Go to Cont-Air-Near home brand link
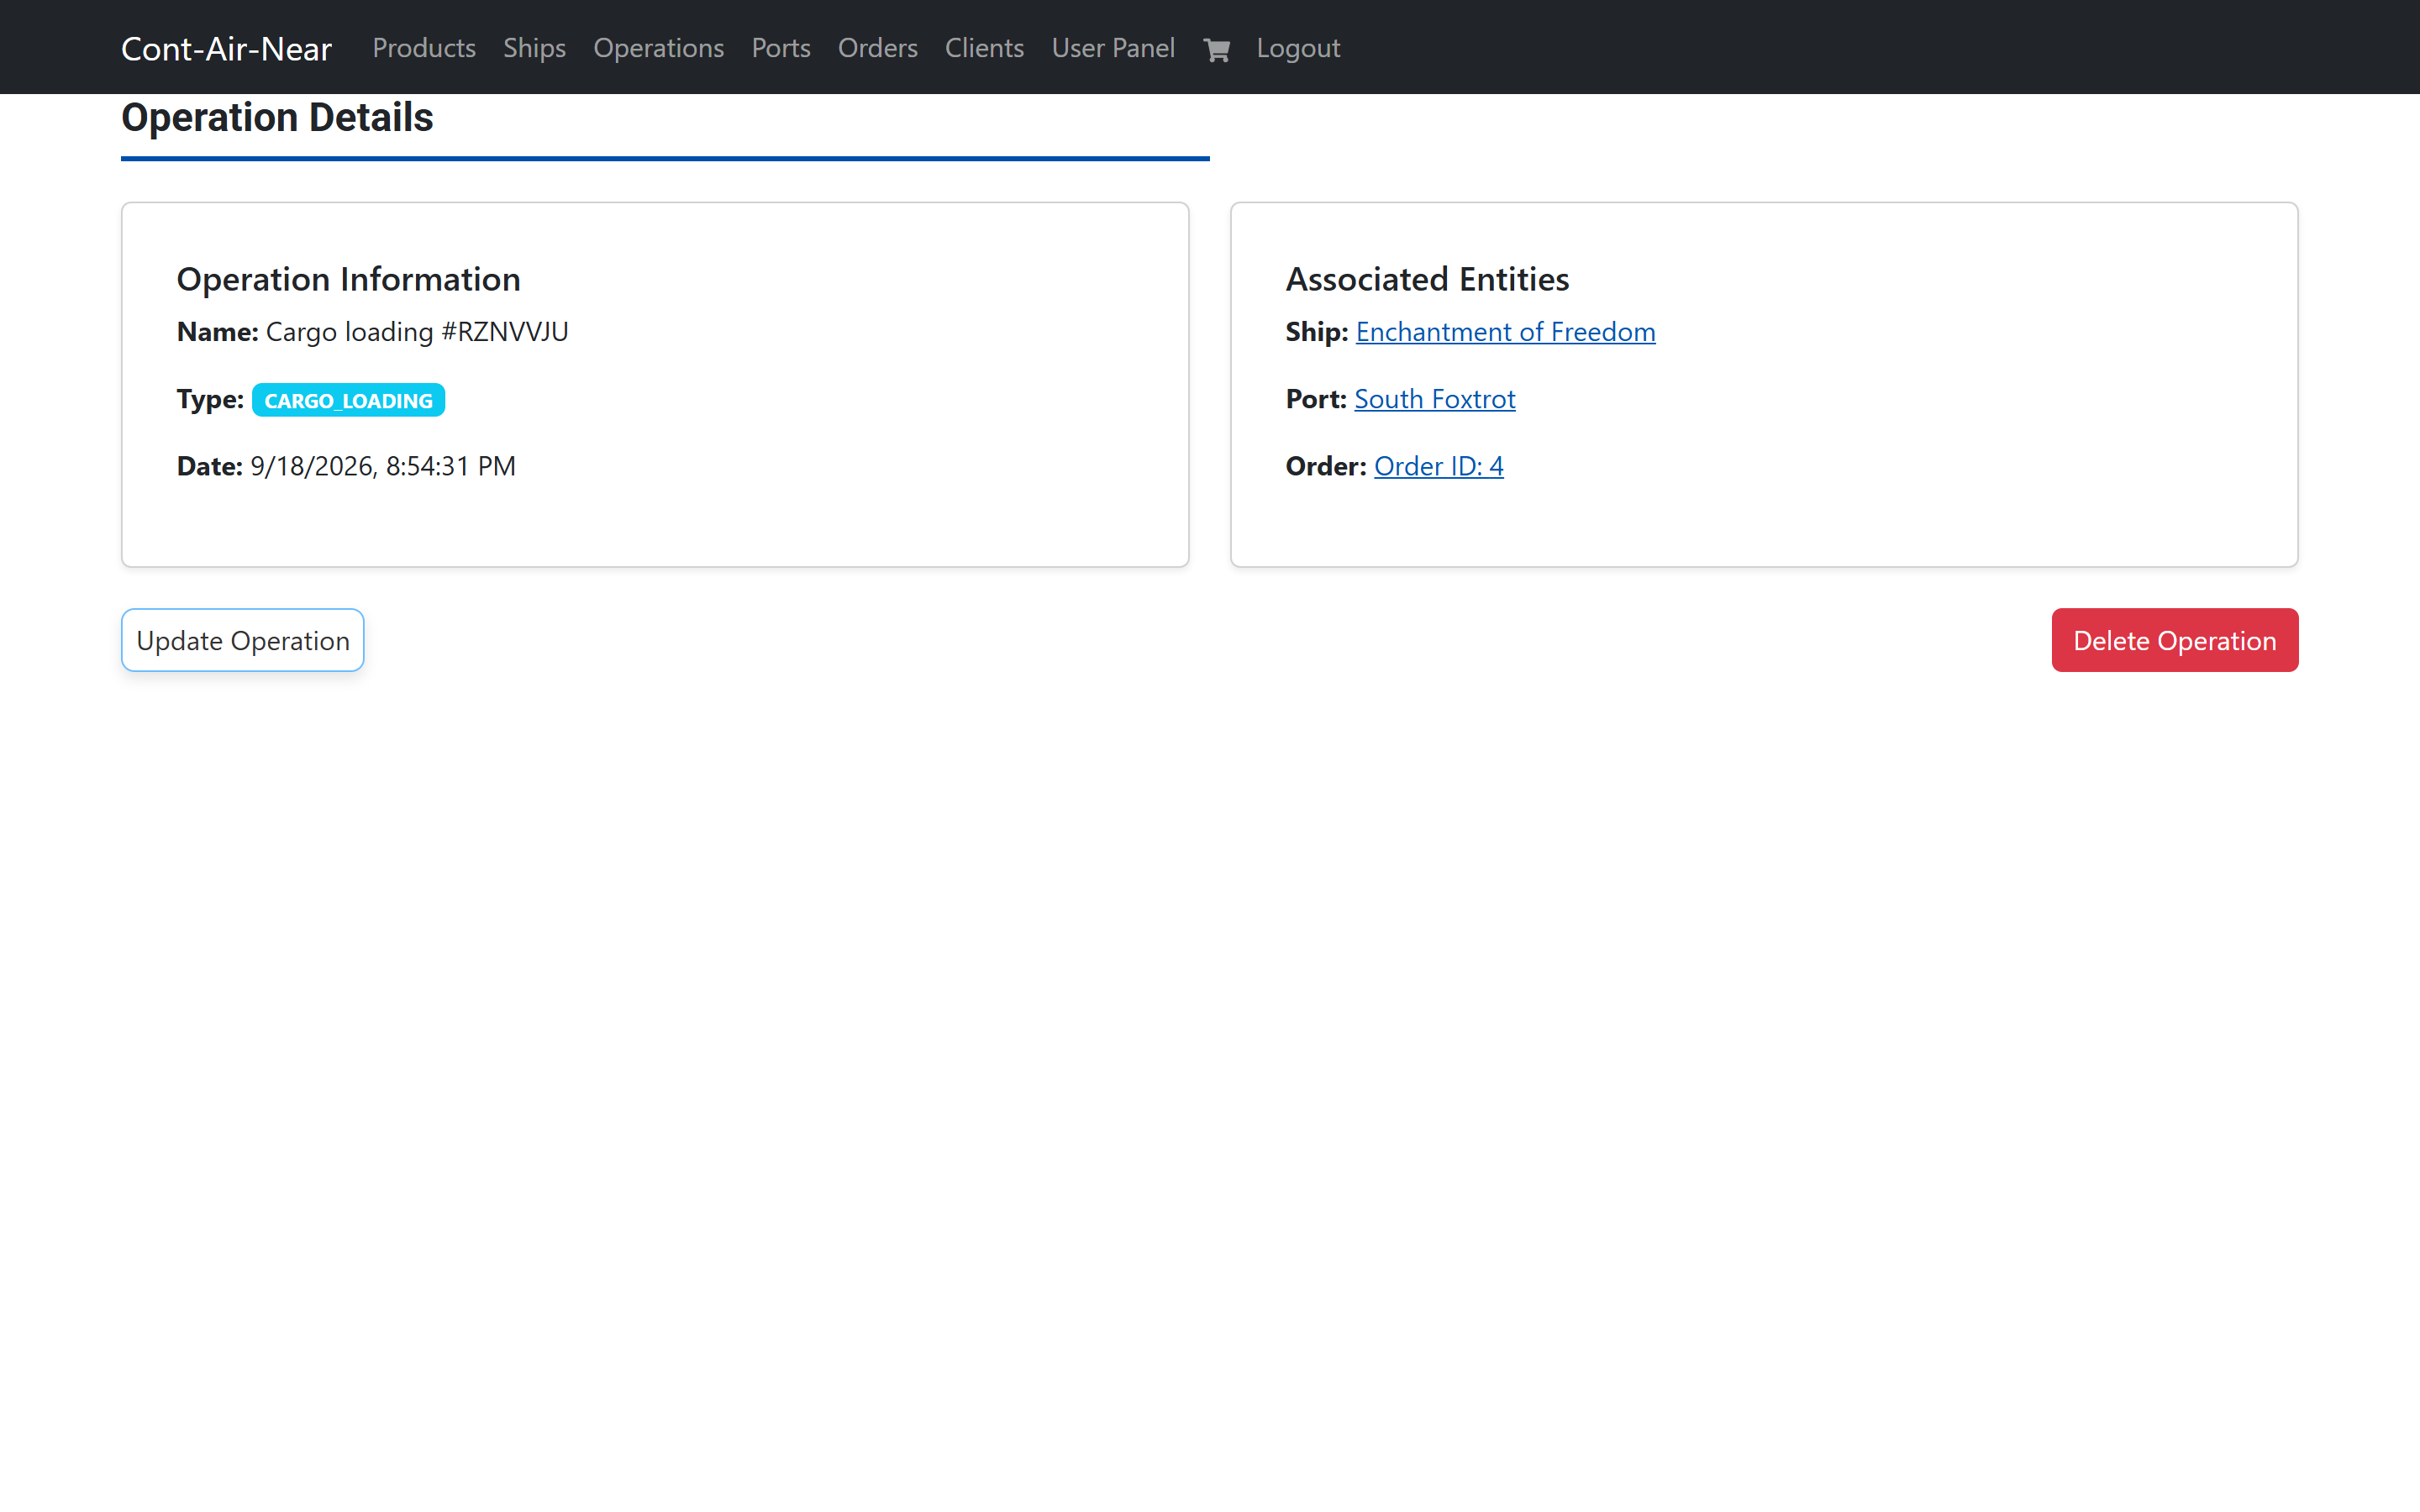This screenshot has height=1512, width=2420. click(226, 48)
